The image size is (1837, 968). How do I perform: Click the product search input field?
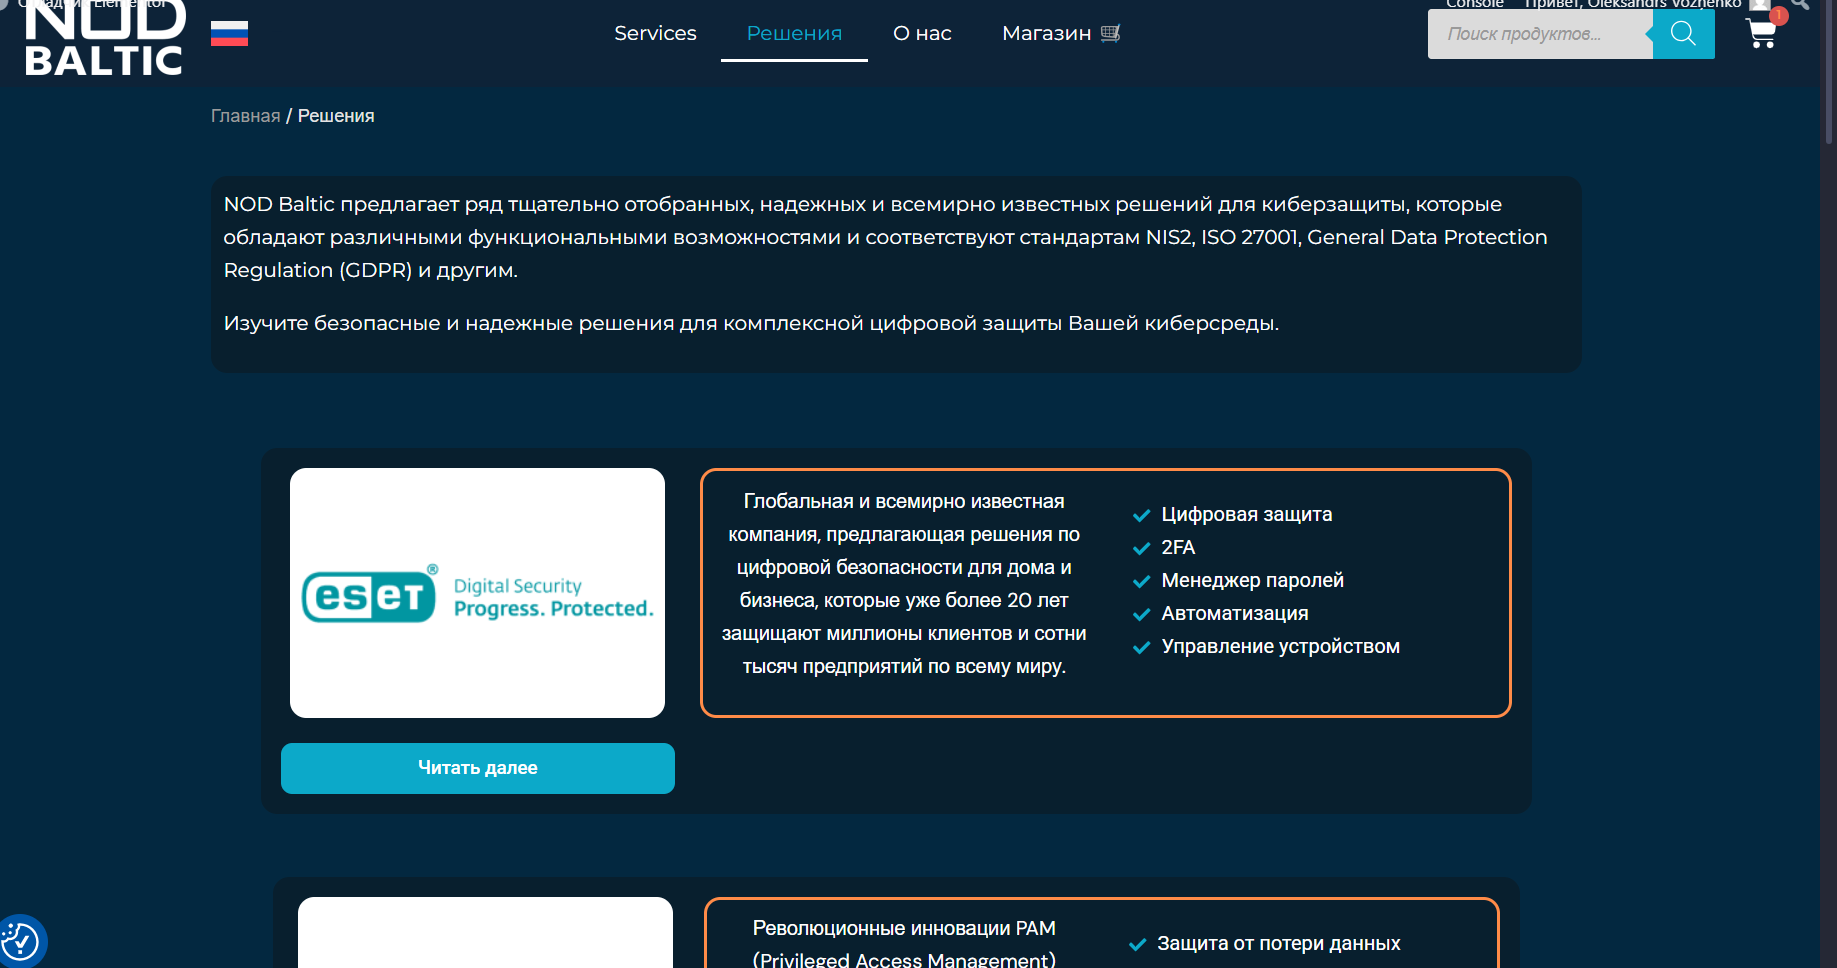(x=1540, y=33)
